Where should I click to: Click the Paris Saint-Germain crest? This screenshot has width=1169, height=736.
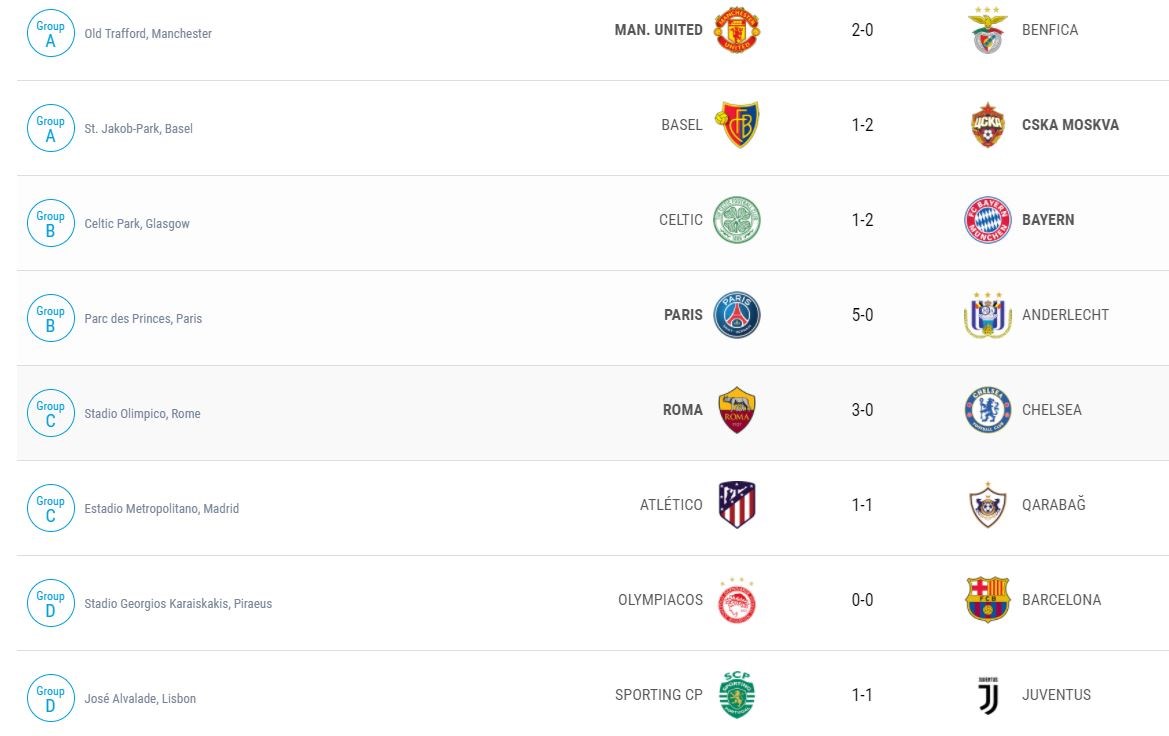coord(737,315)
